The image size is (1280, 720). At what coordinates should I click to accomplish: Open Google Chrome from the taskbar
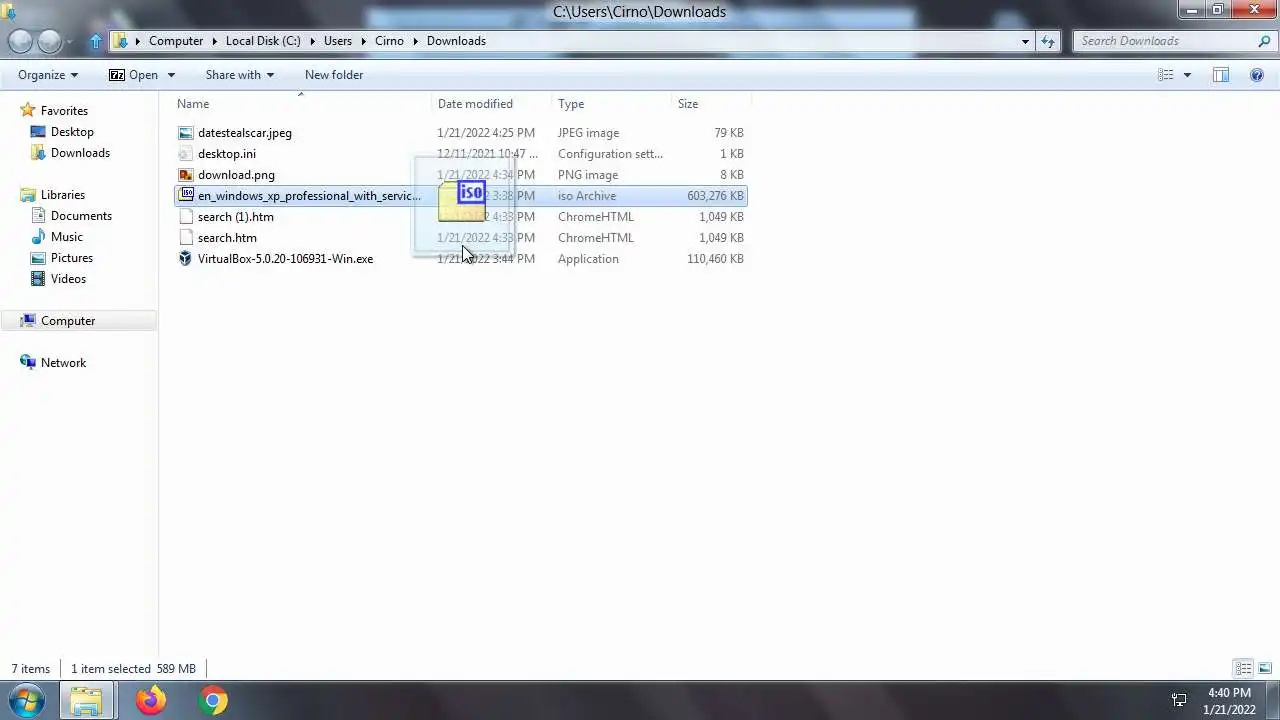[x=213, y=701]
